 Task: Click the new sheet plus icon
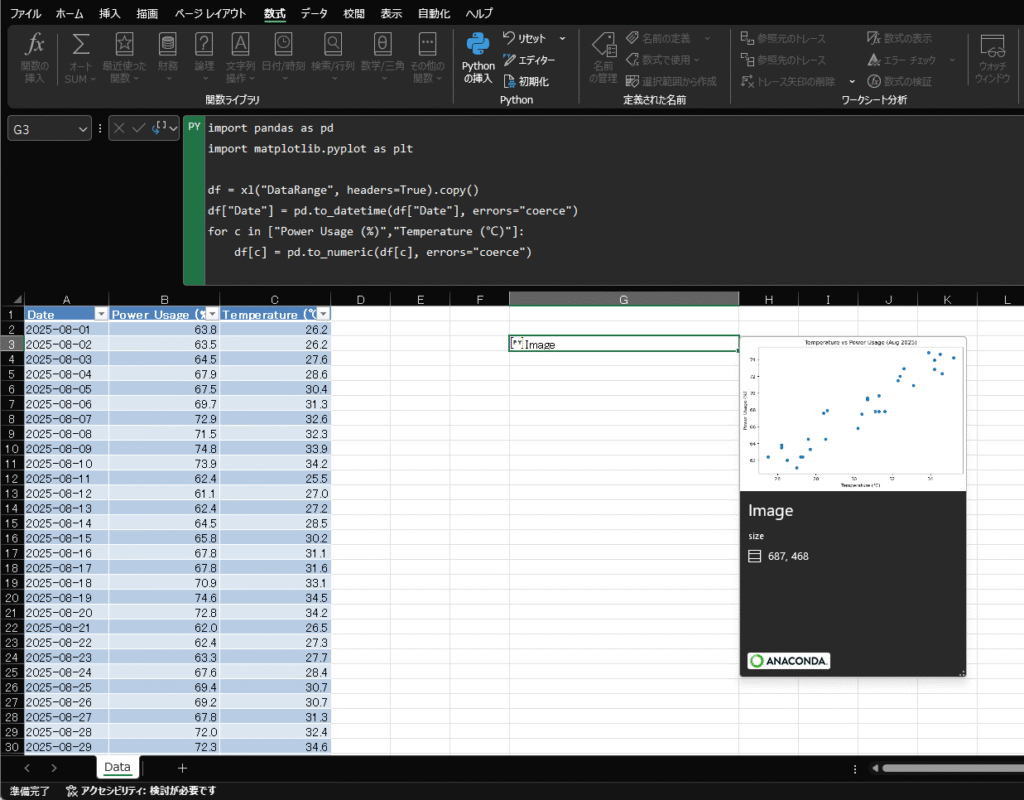click(182, 768)
